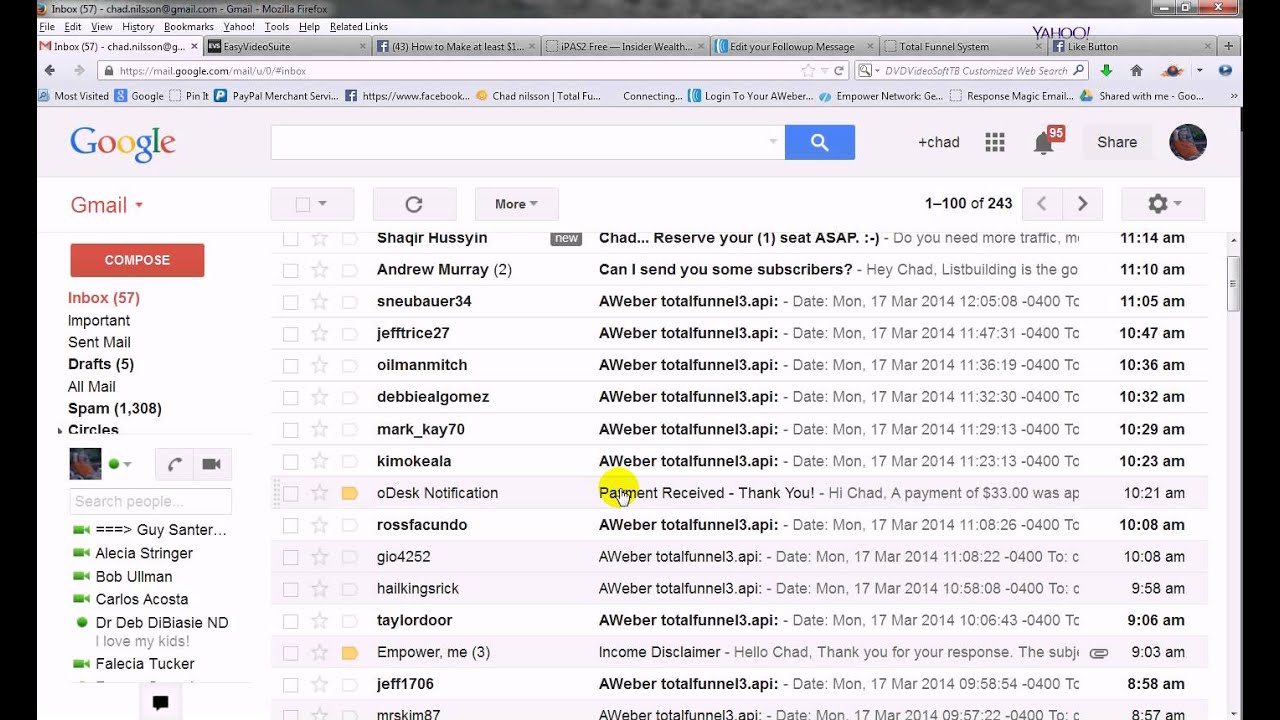Star the sneubauer34 email

point(319,302)
